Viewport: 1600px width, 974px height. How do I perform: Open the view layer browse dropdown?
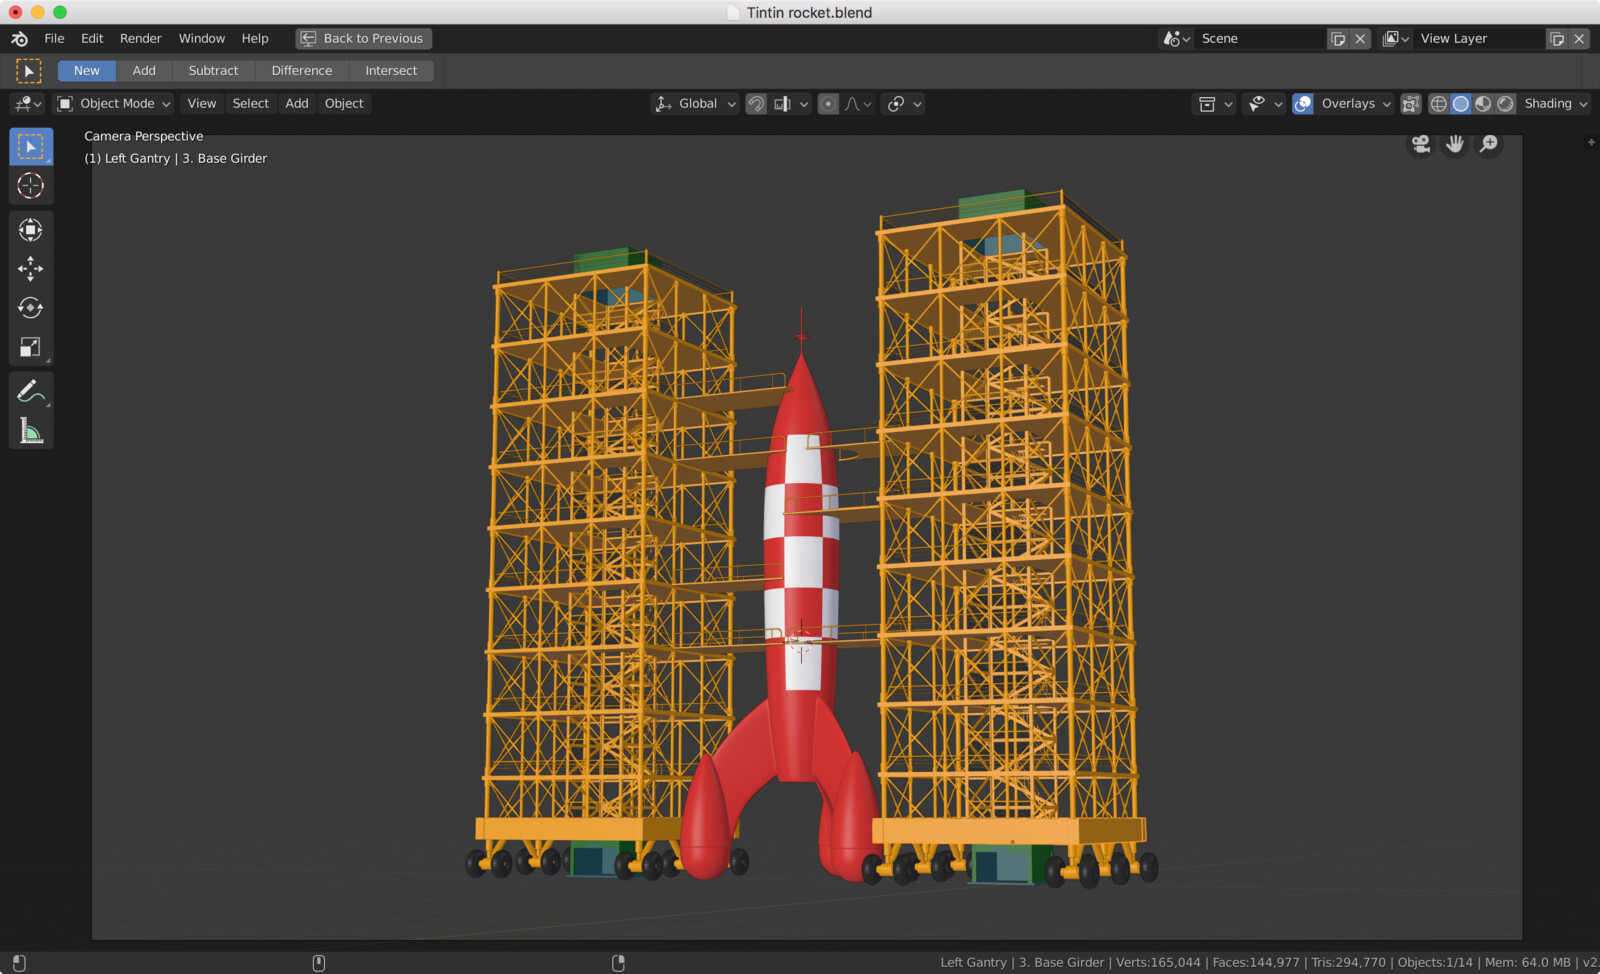pyautogui.click(x=1395, y=38)
